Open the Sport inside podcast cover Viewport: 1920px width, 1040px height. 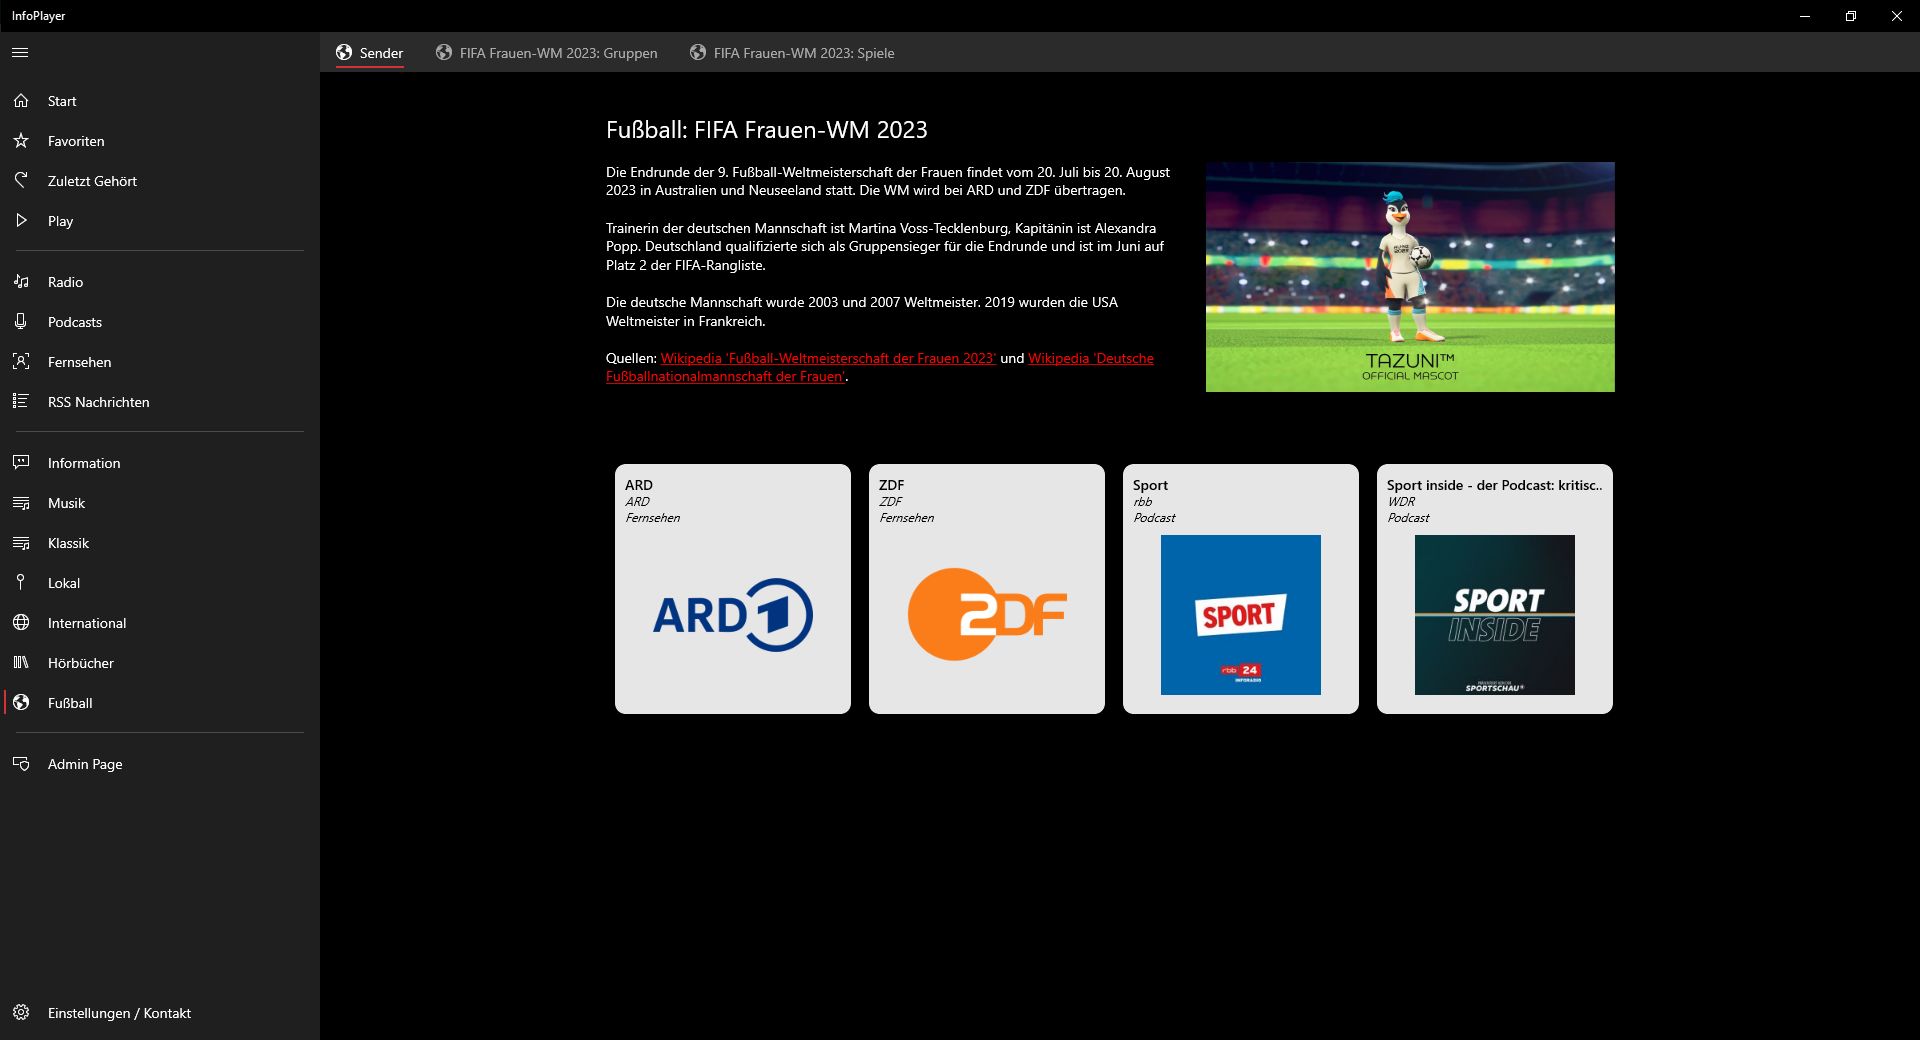pyautogui.click(x=1495, y=615)
